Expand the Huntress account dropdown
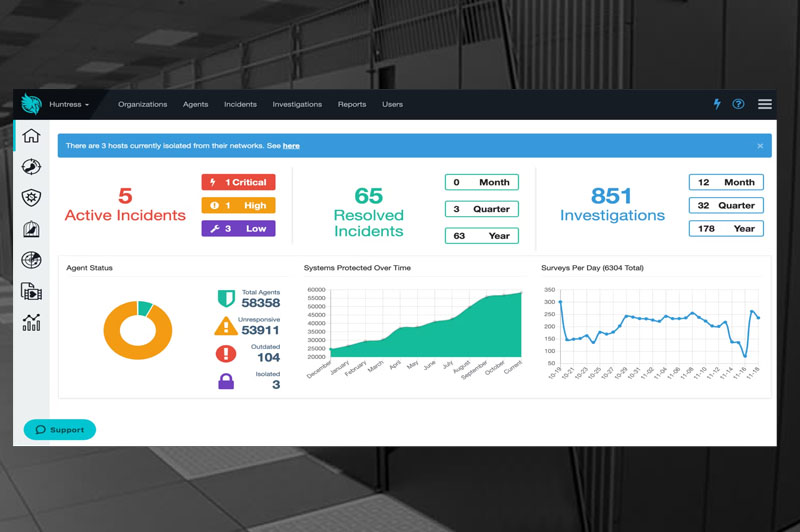The image size is (800, 532). 69,104
